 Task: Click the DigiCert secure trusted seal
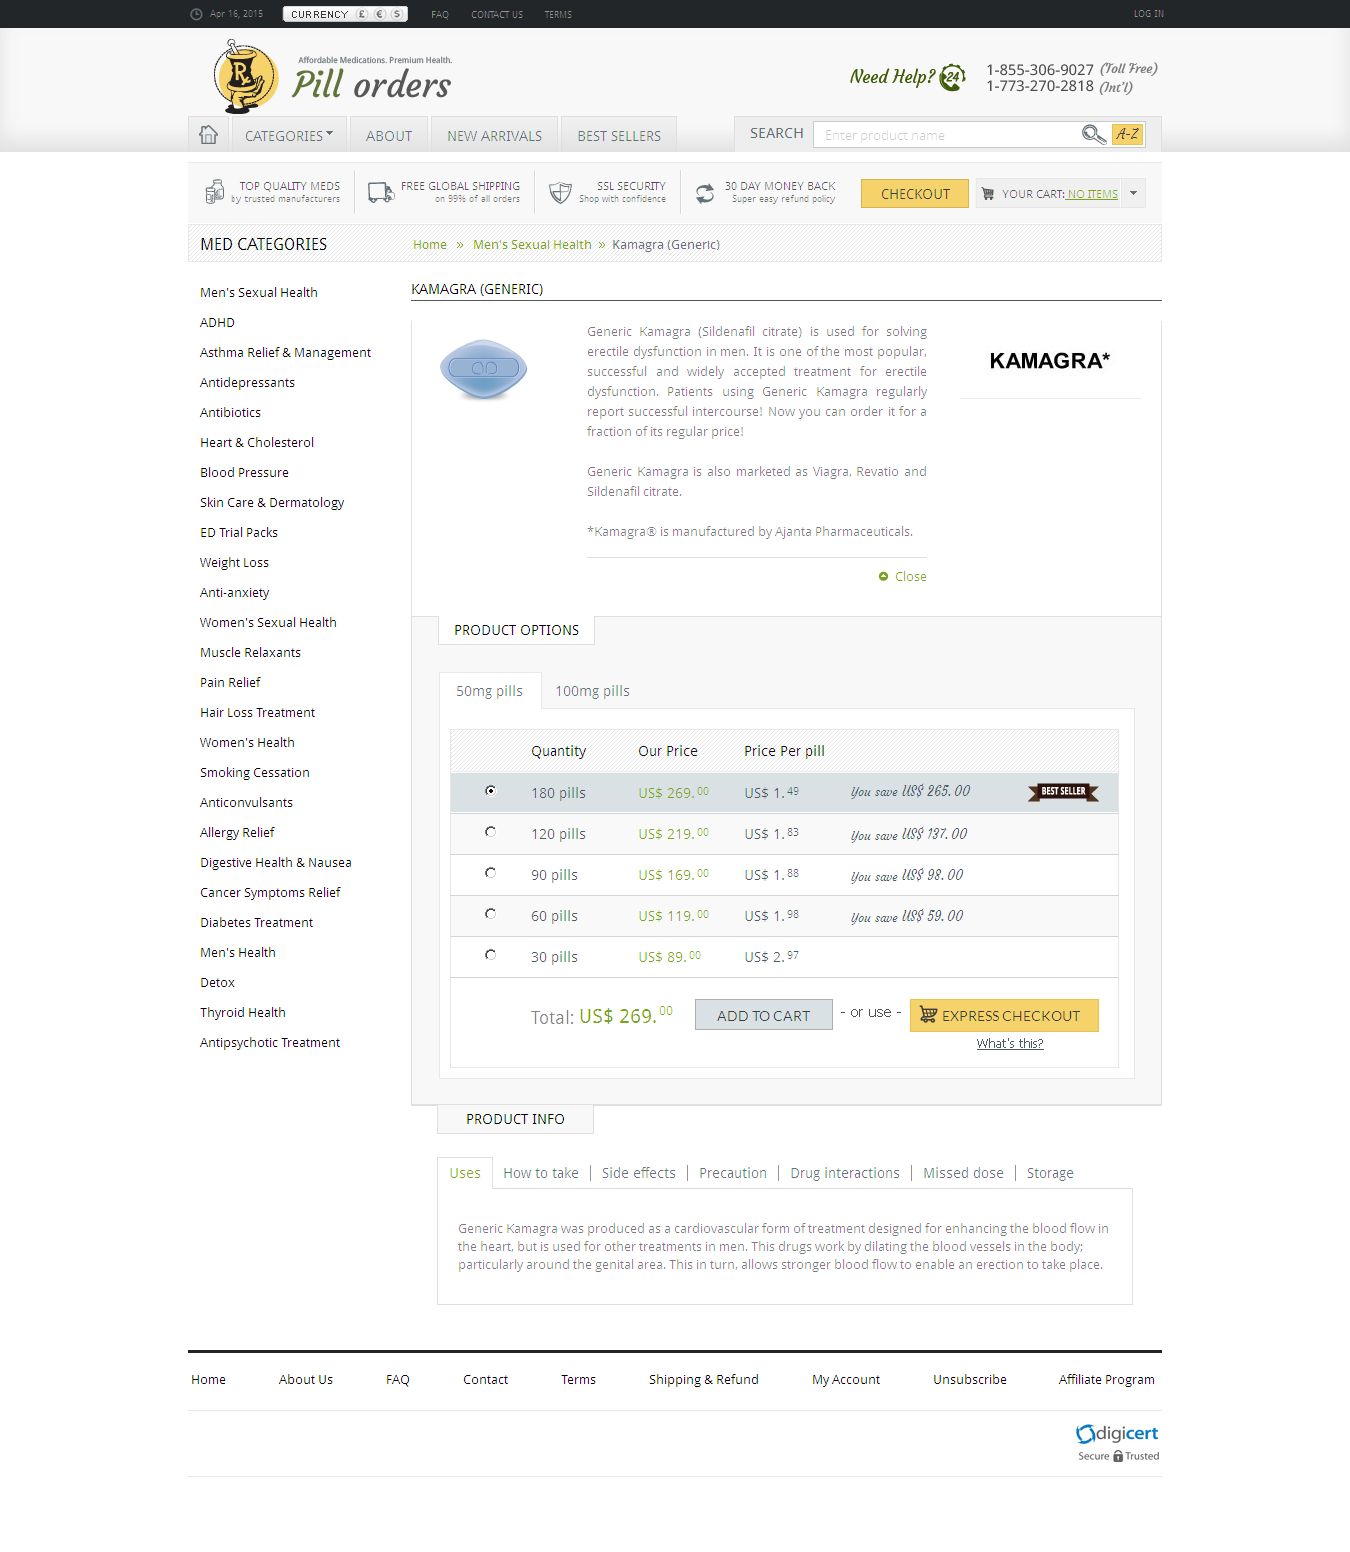[x=1117, y=1443]
